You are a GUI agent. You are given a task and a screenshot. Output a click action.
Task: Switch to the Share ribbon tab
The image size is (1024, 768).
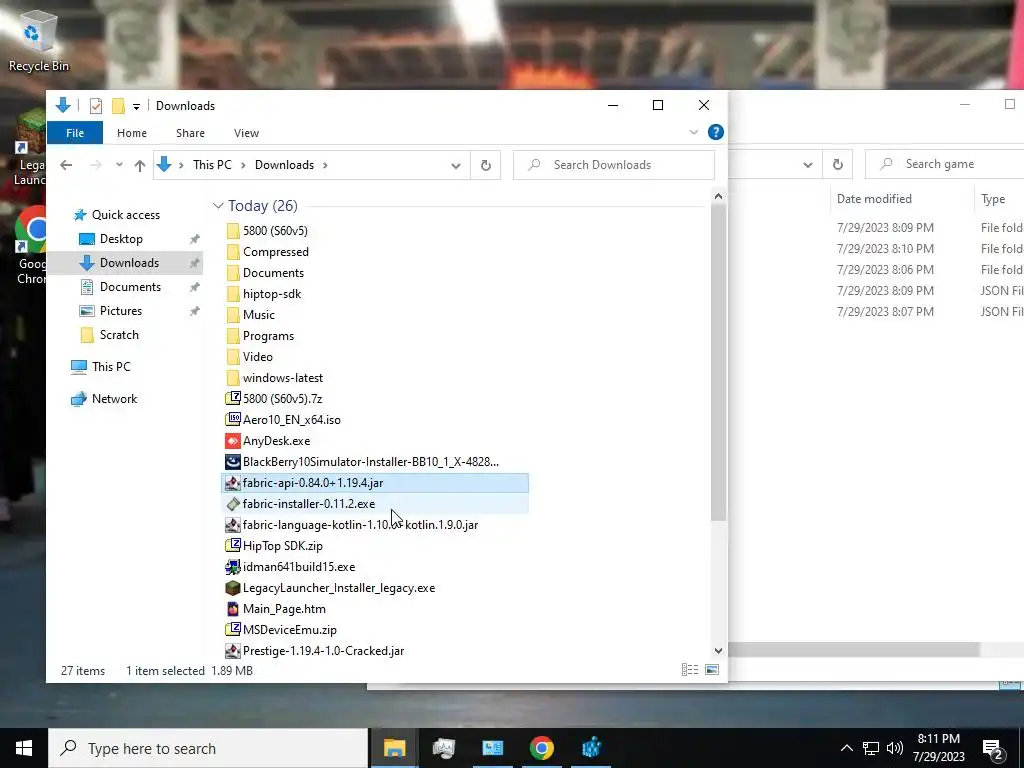pos(190,133)
